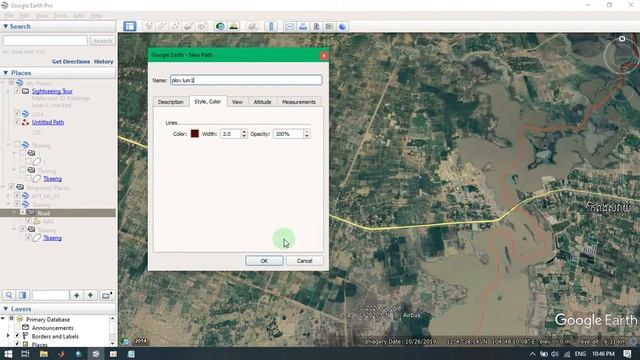Click the Print toolbar icon
This screenshot has height=360, width=640.
coord(303,27)
